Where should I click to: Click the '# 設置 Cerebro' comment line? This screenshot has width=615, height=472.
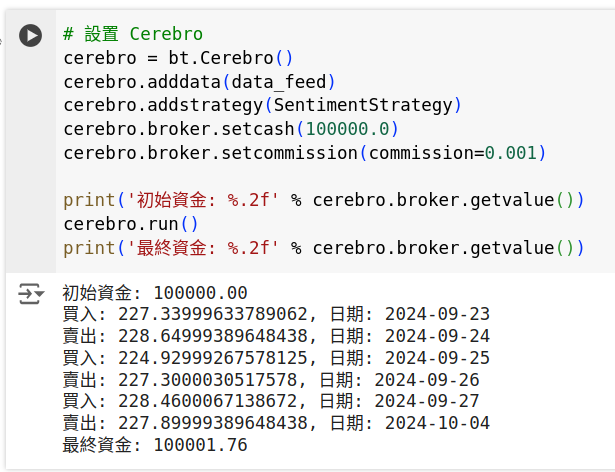(x=133, y=34)
